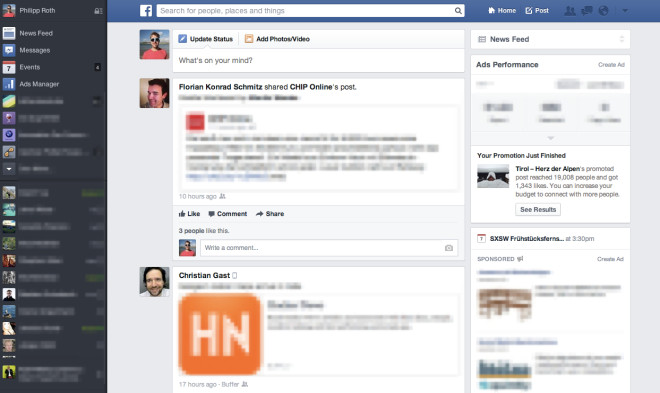Viewport: 660px width, 393px height.
Task: Expand the sidebar more-items arrow
Action: (x=9, y=169)
